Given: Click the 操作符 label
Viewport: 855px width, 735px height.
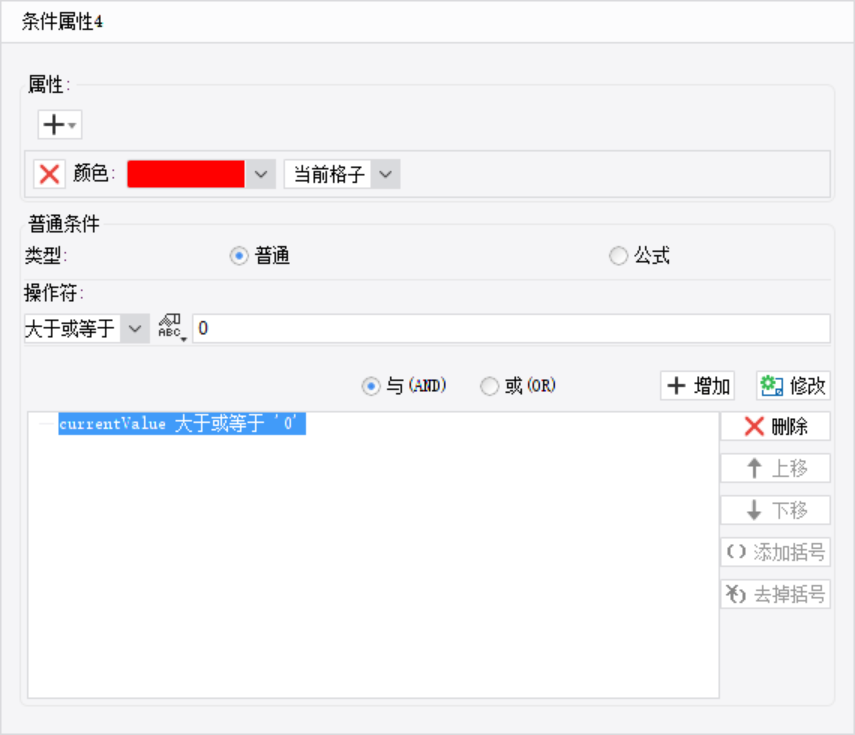Looking at the screenshot, I should (x=53, y=293).
